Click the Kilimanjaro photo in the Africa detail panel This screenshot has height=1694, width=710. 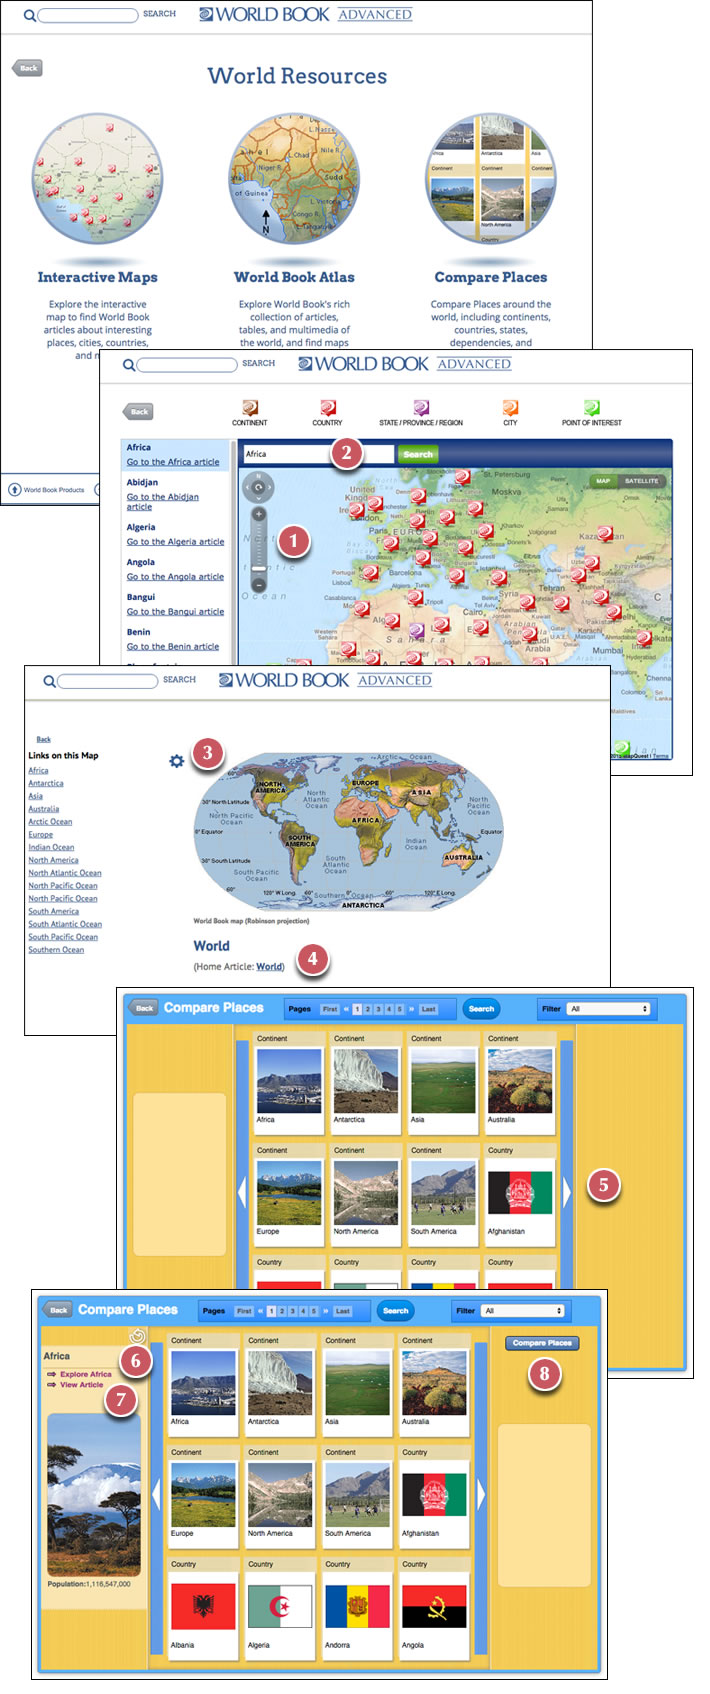(94, 1495)
